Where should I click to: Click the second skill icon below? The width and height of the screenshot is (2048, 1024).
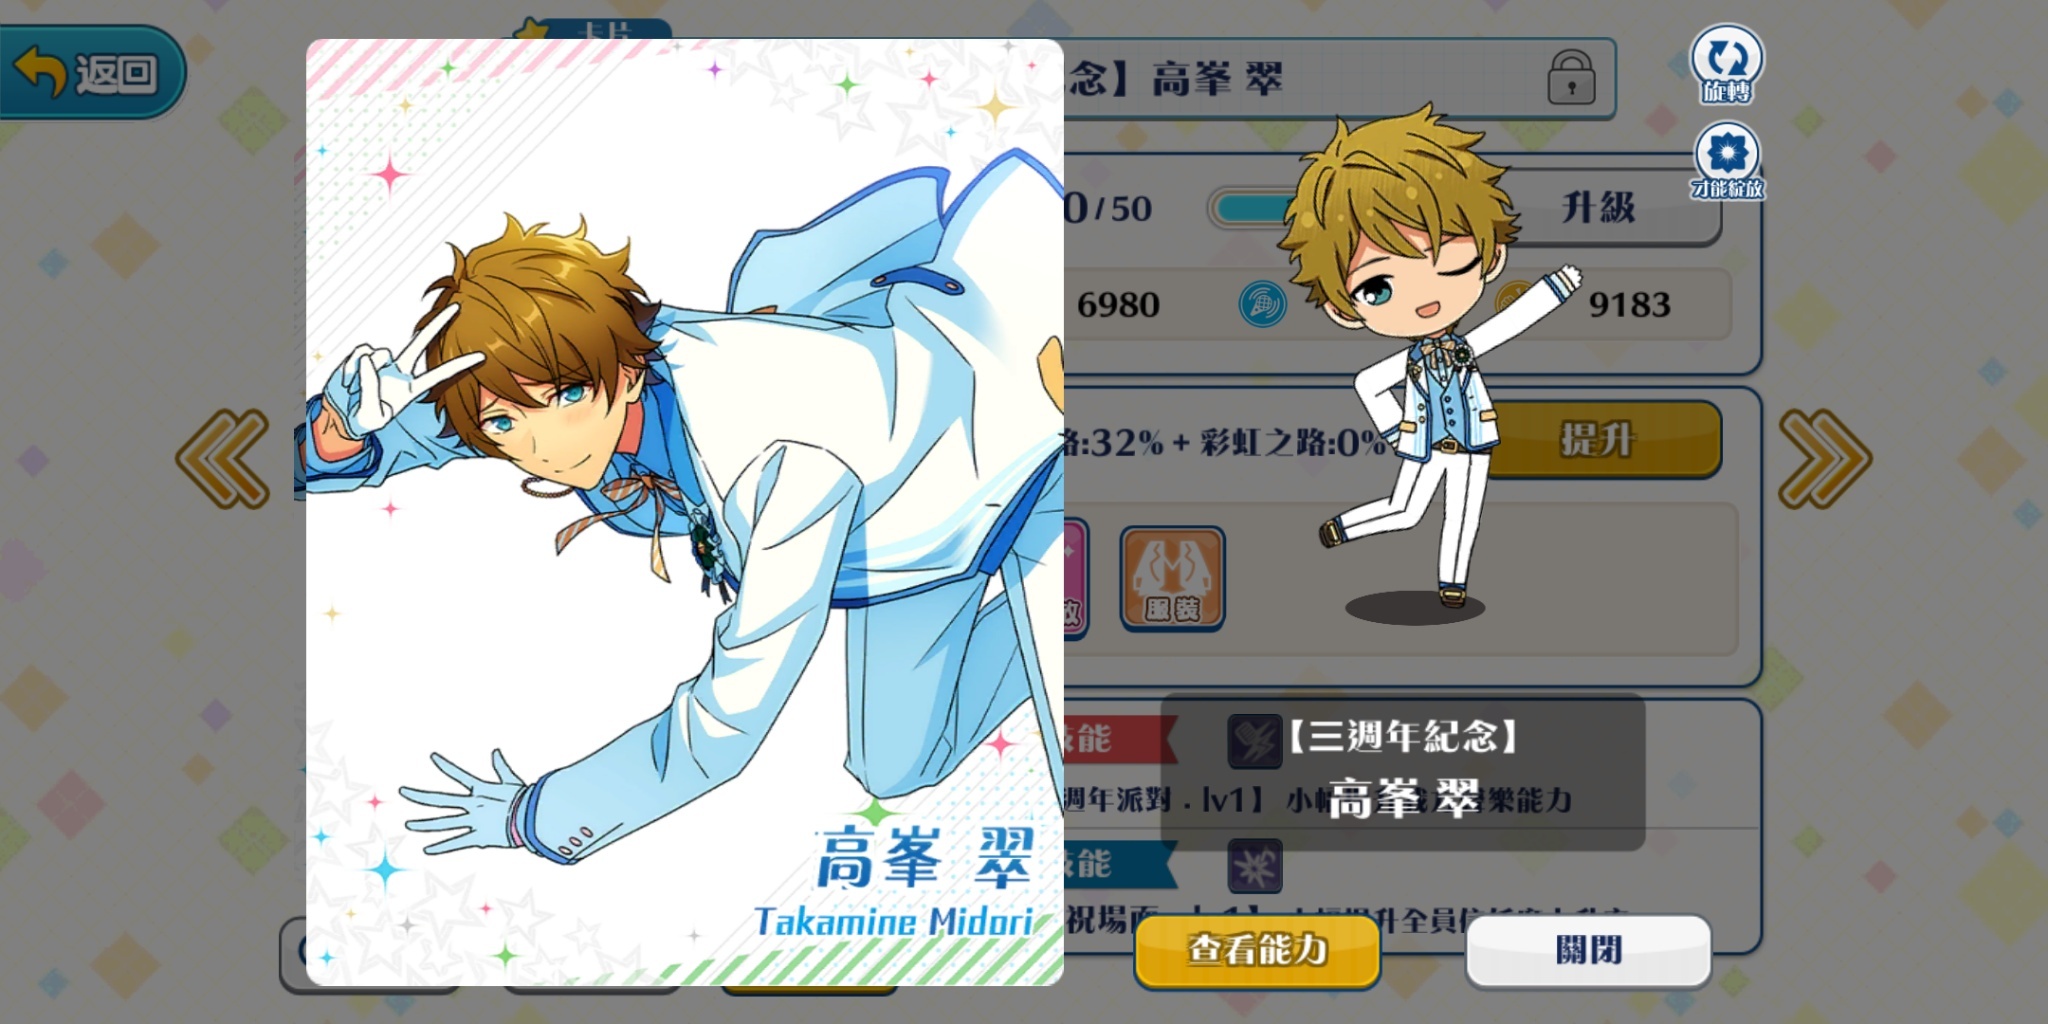pyautogui.click(x=1255, y=866)
